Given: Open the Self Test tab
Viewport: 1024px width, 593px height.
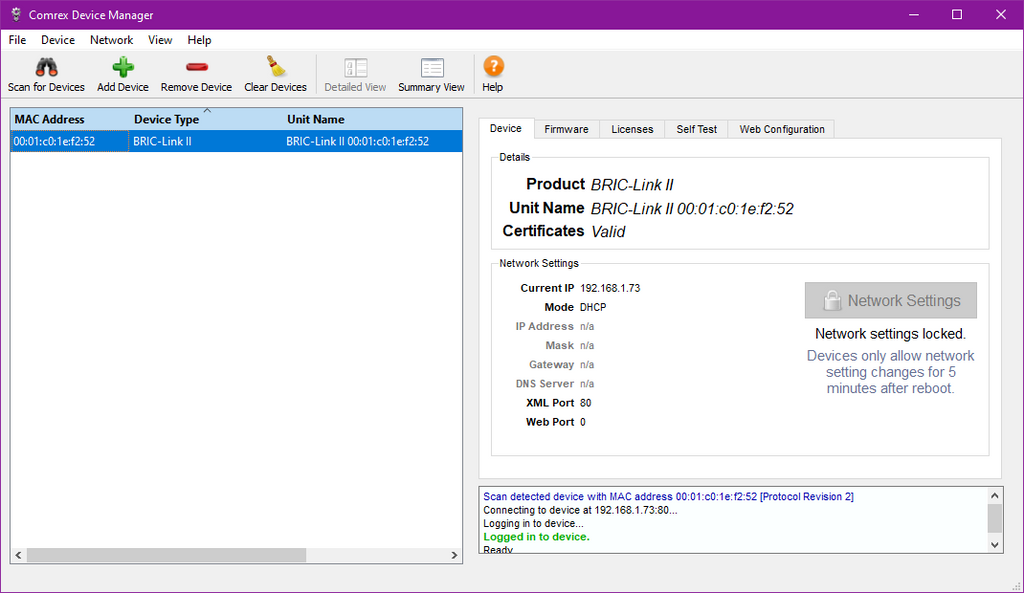Looking at the screenshot, I should tap(697, 129).
